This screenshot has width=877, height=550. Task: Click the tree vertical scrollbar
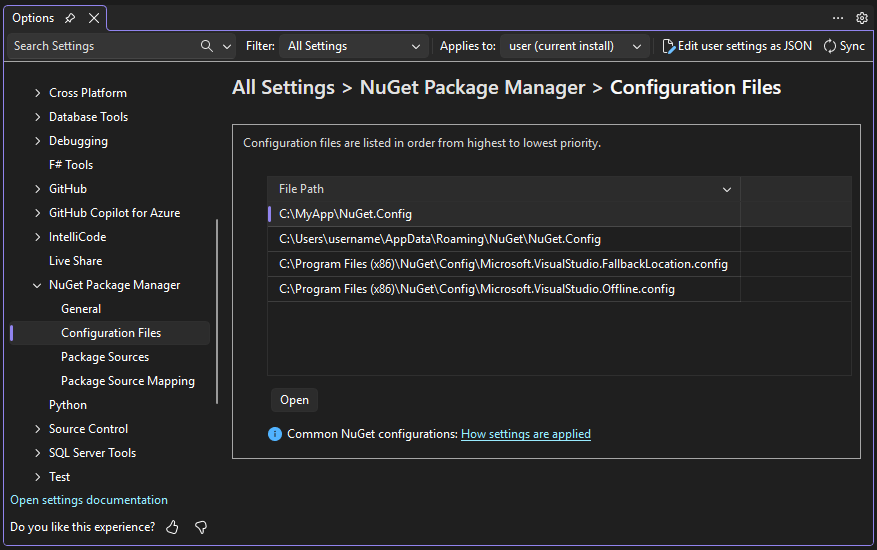(217, 311)
